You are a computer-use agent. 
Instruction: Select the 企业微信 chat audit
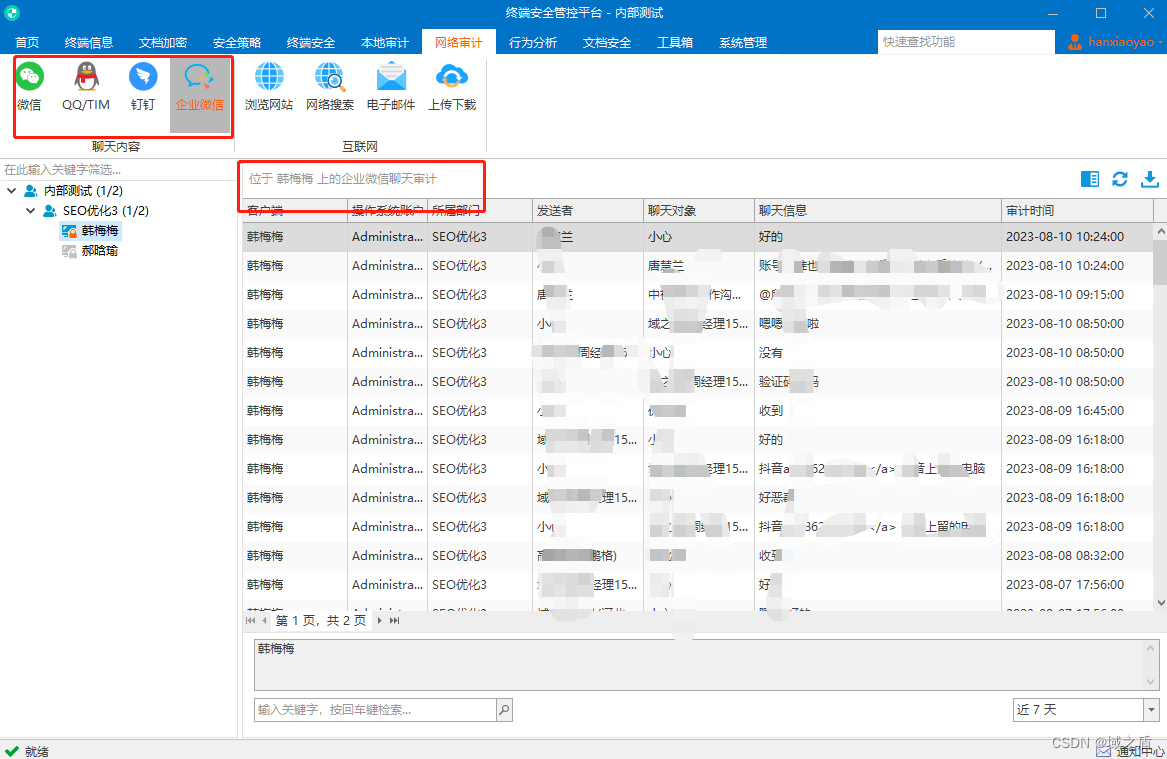(199, 95)
